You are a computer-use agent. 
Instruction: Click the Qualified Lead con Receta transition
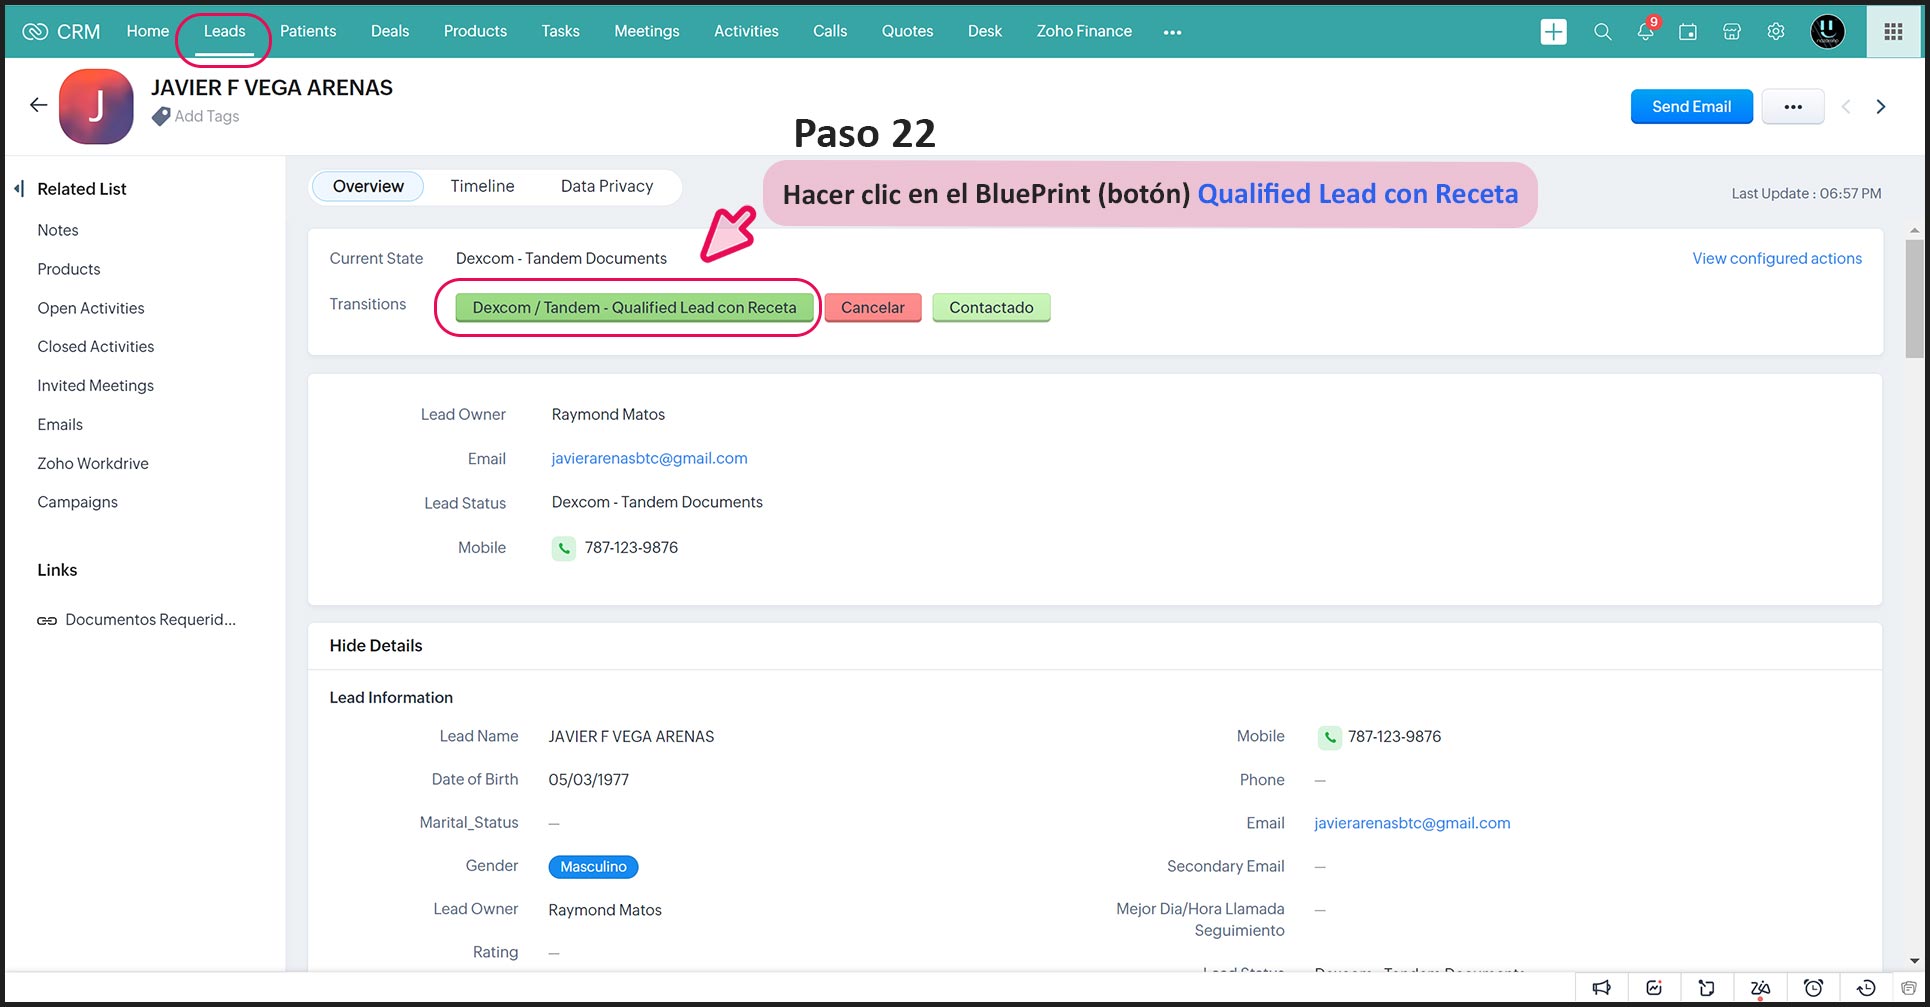tap(634, 308)
